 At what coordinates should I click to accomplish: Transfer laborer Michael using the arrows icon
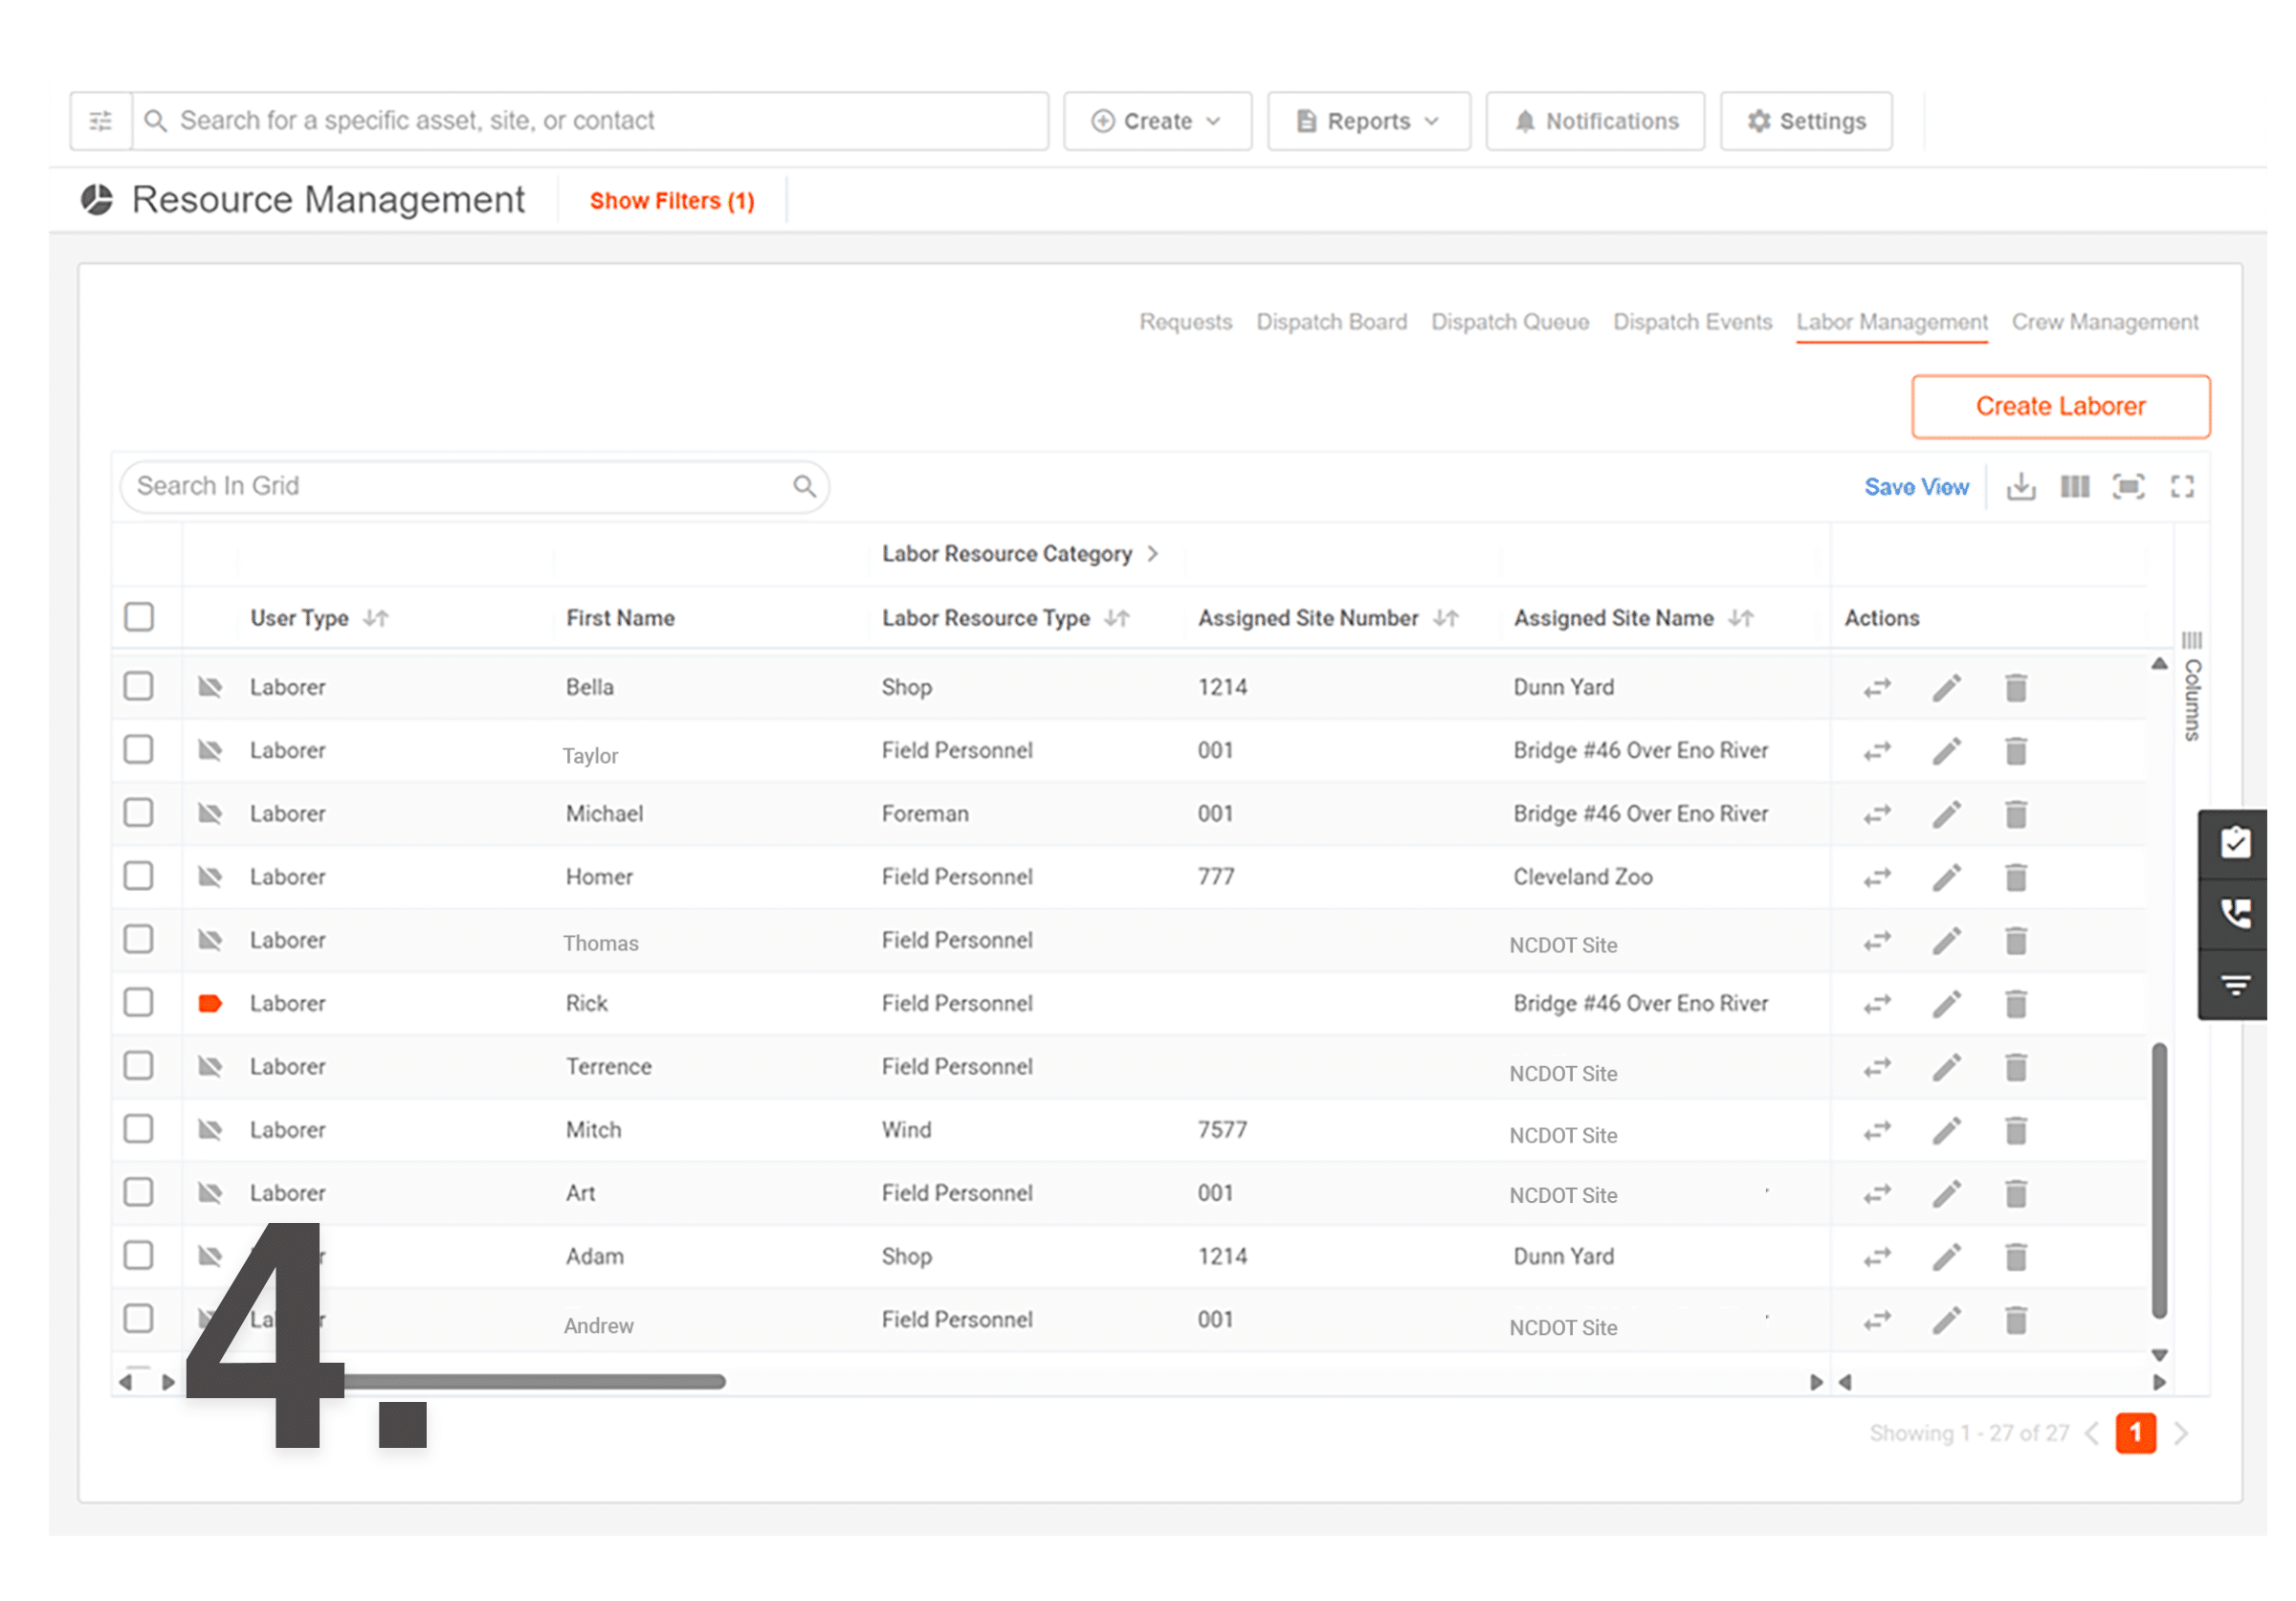point(1876,813)
